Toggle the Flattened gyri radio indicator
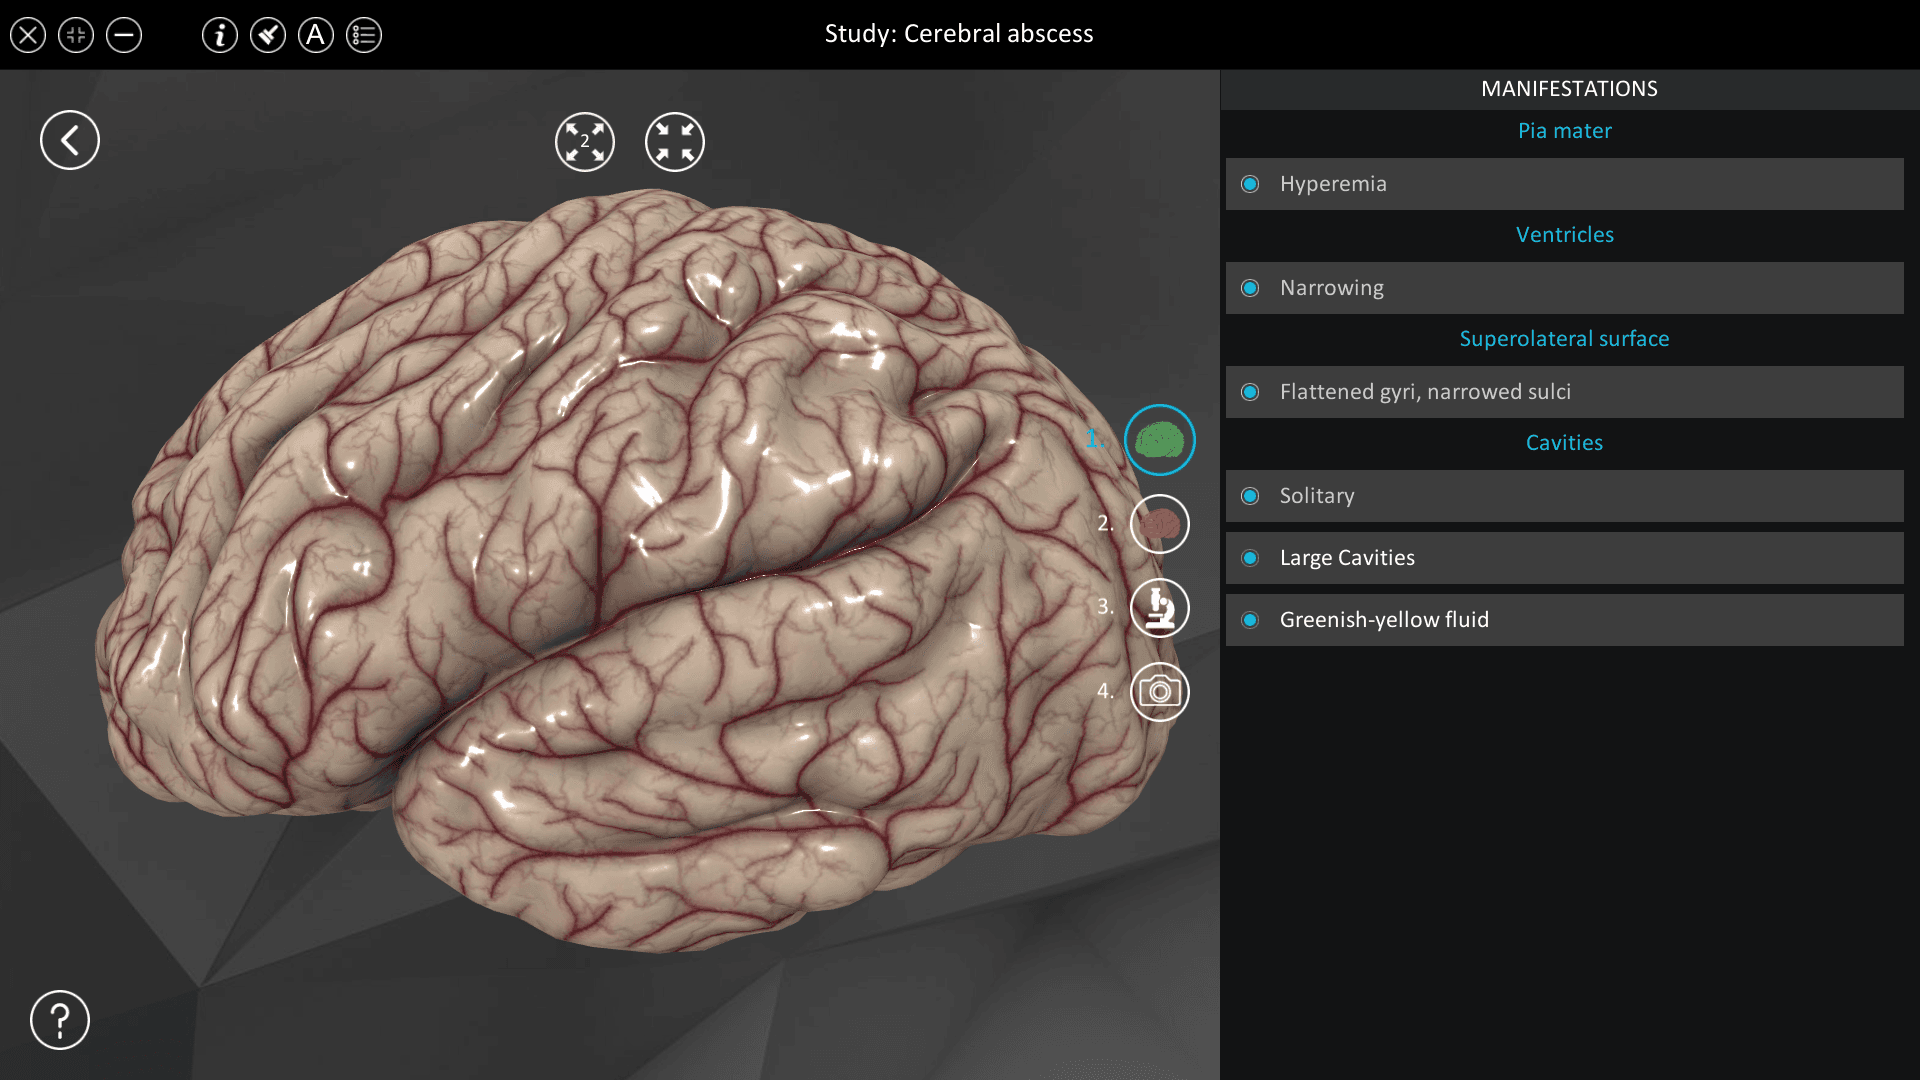The image size is (1920, 1080). coord(1250,392)
